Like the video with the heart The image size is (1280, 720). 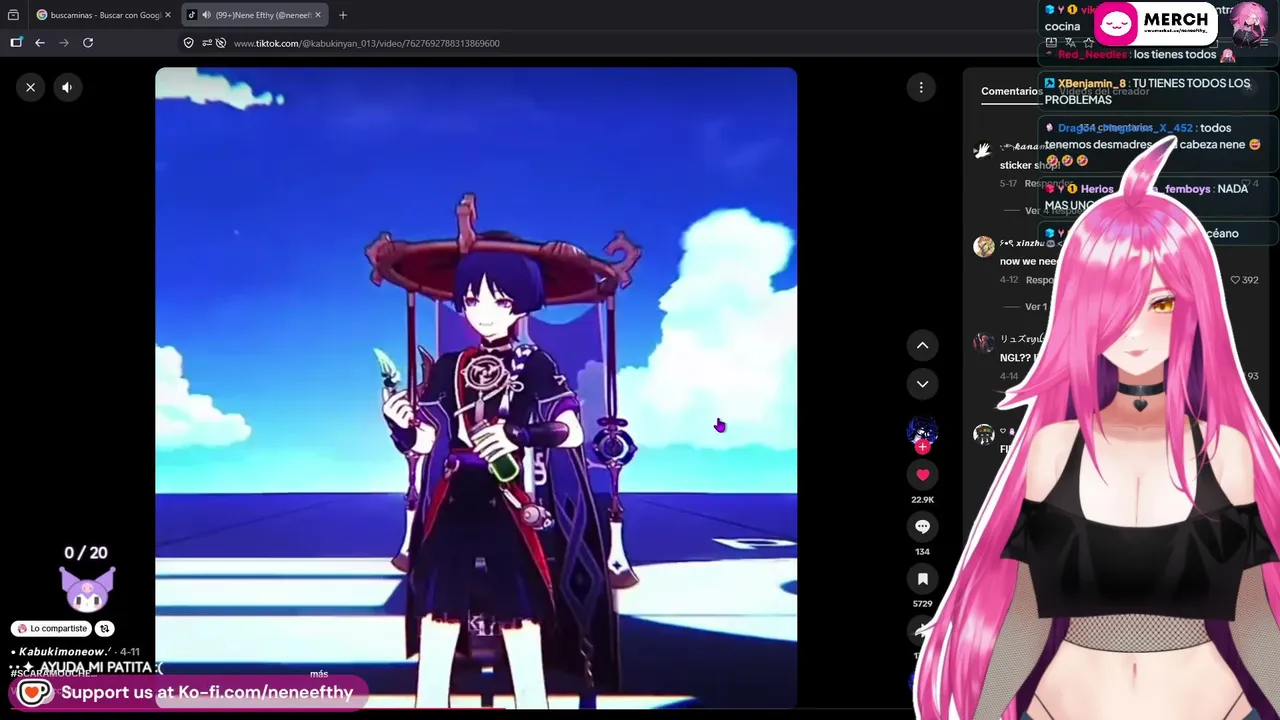(922, 475)
